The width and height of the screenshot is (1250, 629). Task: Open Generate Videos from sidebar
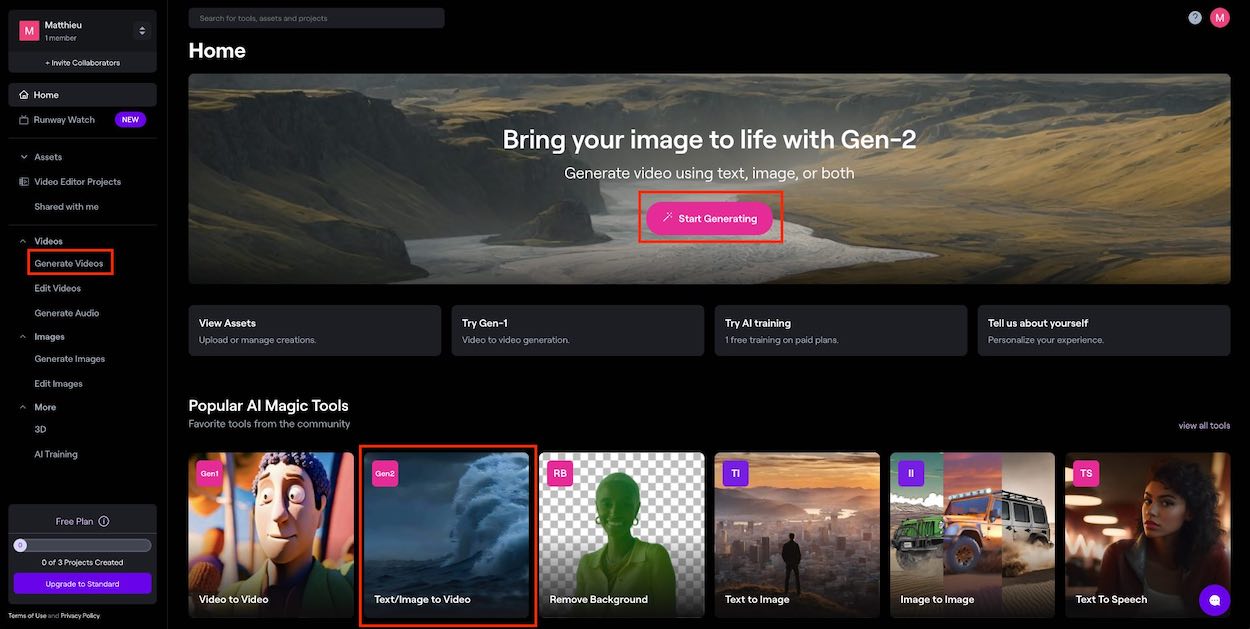point(69,264)
